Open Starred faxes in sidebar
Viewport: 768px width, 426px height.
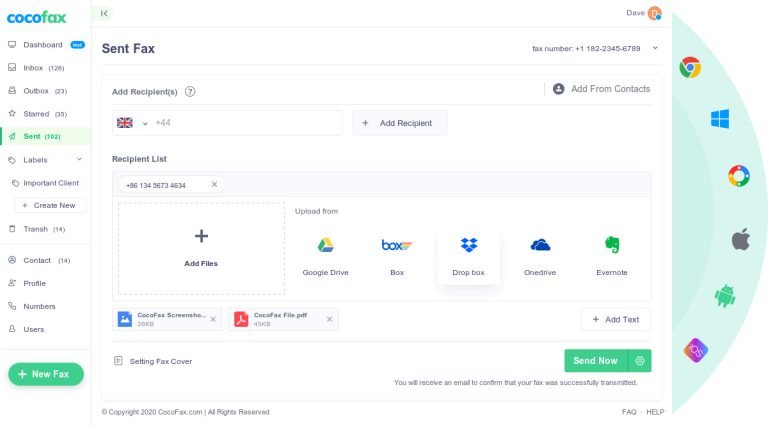pos(40,114)
